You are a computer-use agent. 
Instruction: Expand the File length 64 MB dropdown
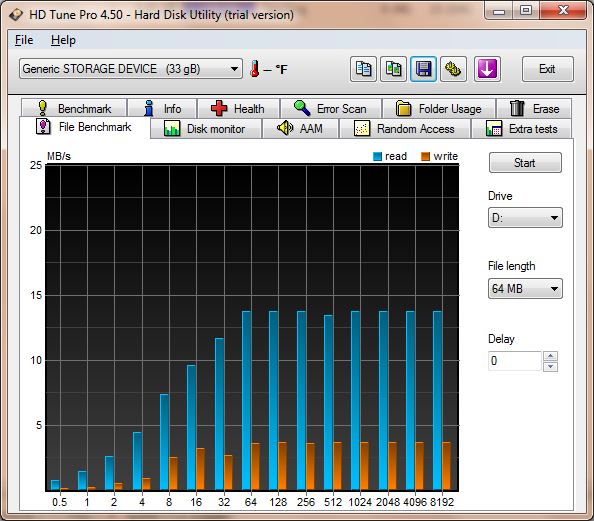(x=525, y=289)
